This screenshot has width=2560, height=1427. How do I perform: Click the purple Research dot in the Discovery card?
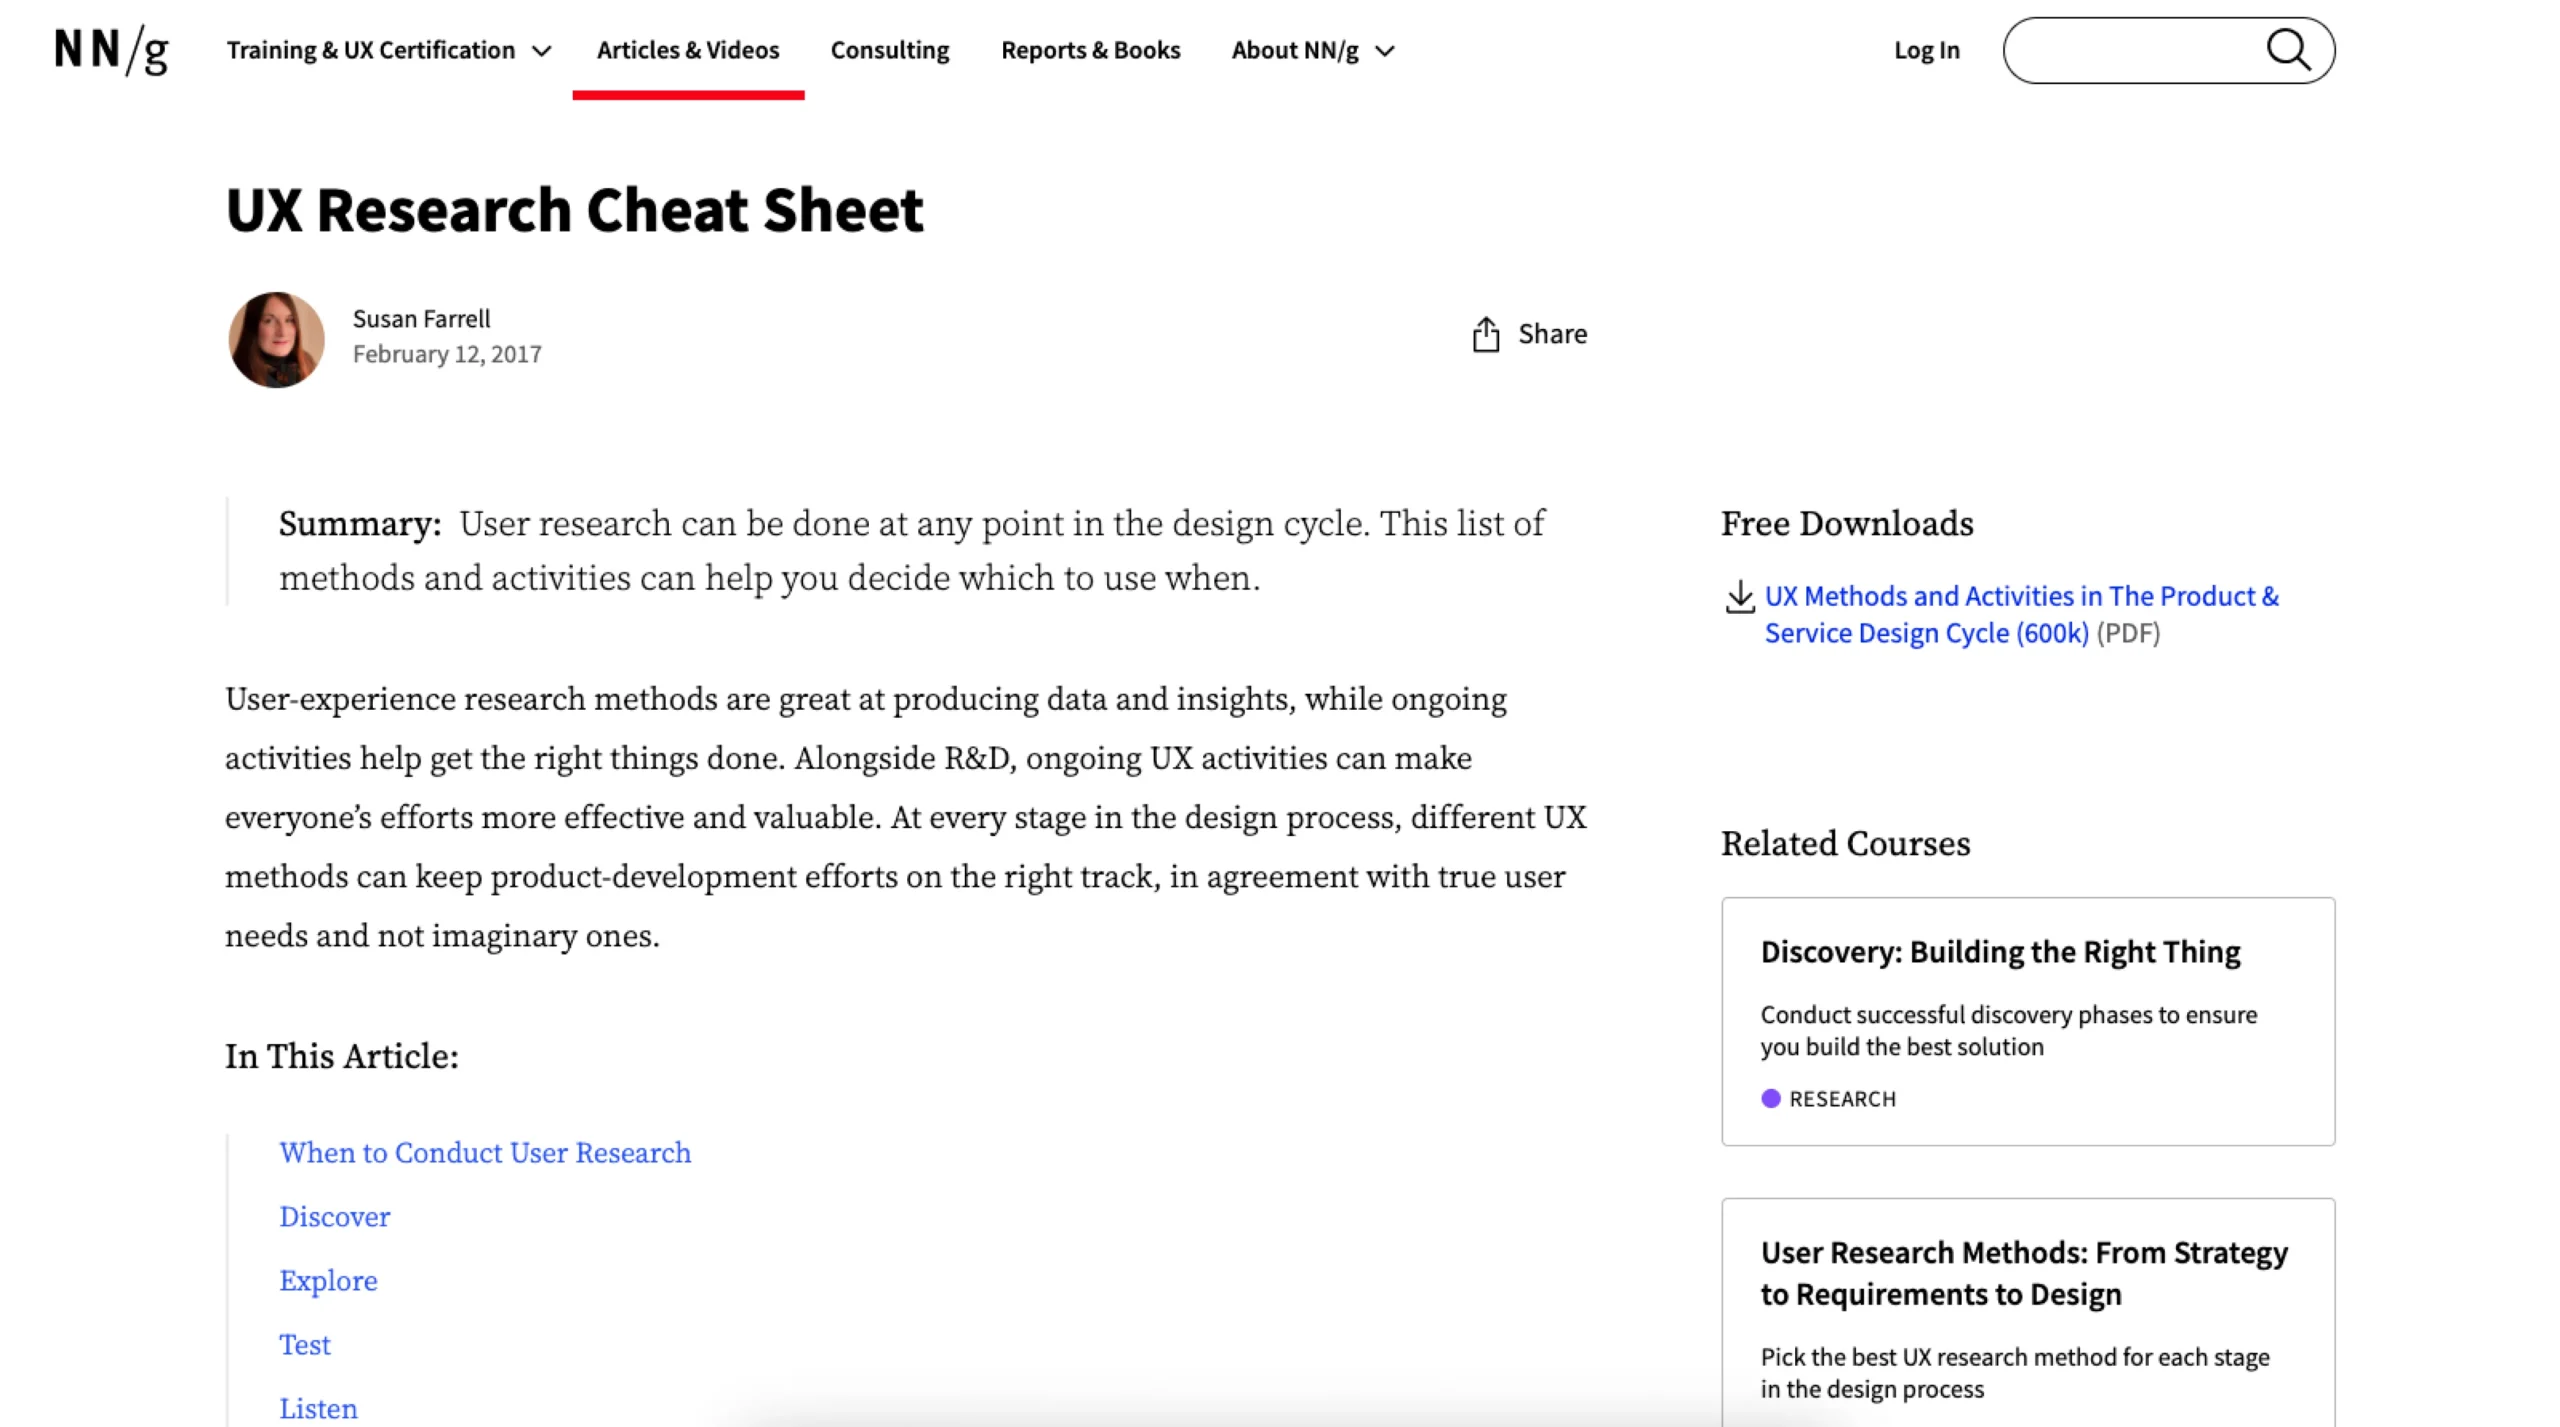[x=1769, y=1098]
